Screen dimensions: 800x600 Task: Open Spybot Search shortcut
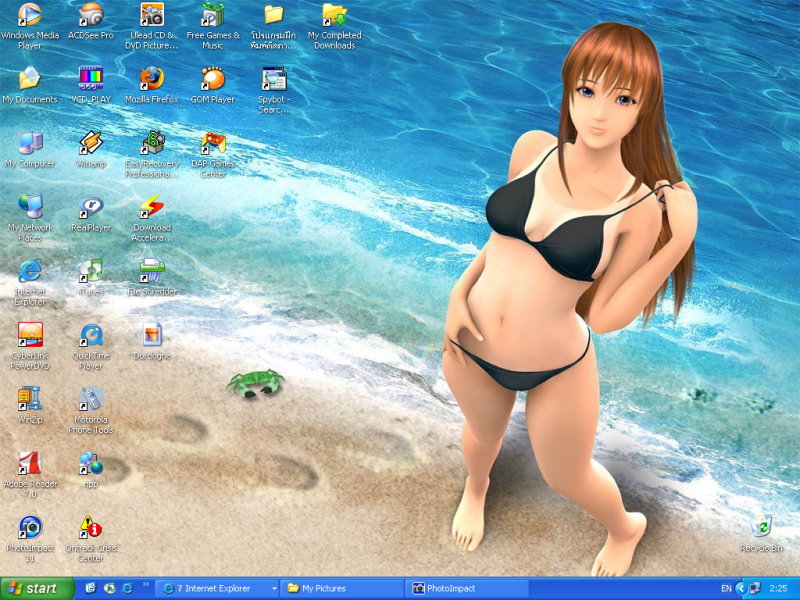click(273, 79)
